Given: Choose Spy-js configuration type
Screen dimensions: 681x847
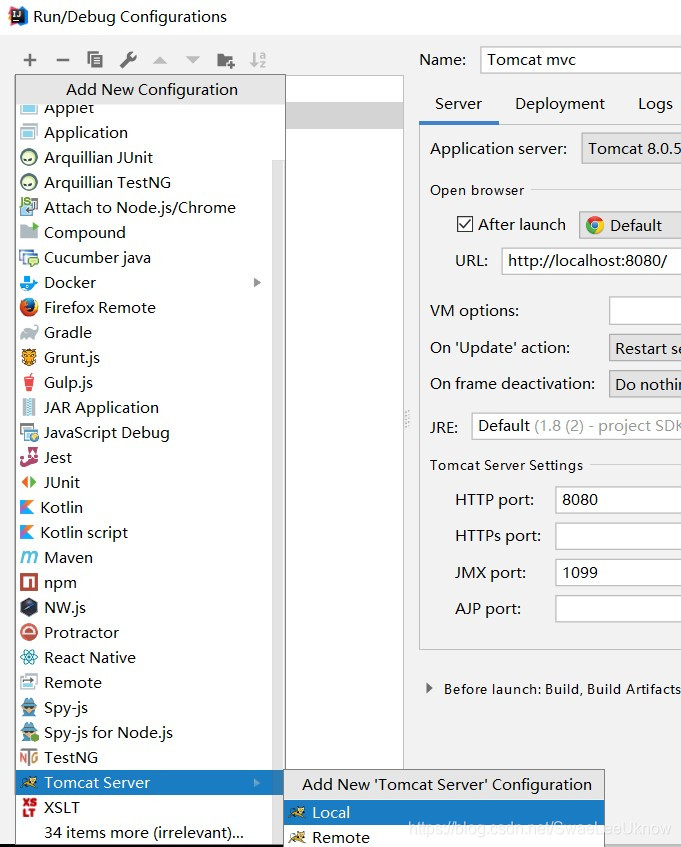Looking at the screenshot, I should coord(145,707).
